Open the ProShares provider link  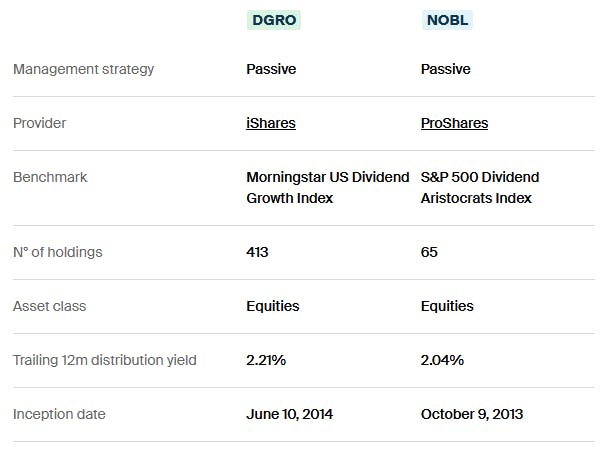[x=454, y=123]
